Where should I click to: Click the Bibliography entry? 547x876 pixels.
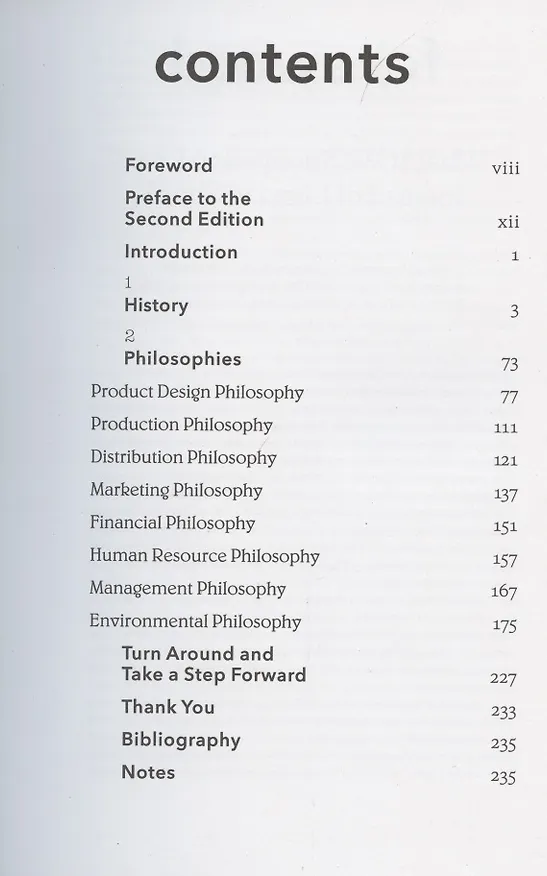[x=181, y=740]
